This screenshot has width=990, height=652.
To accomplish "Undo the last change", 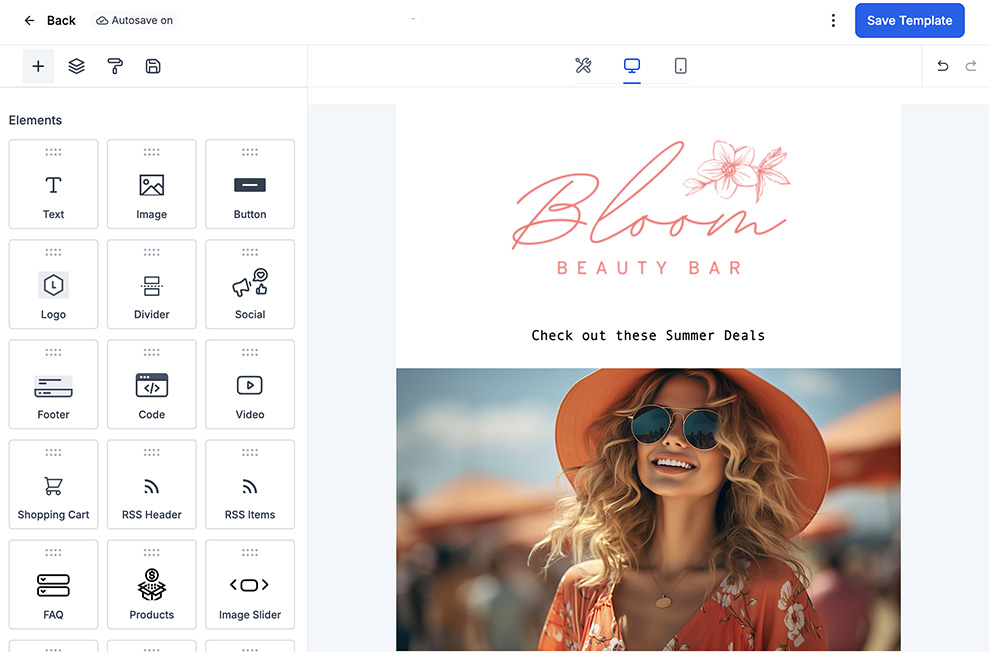I will [x=941, y=65].
